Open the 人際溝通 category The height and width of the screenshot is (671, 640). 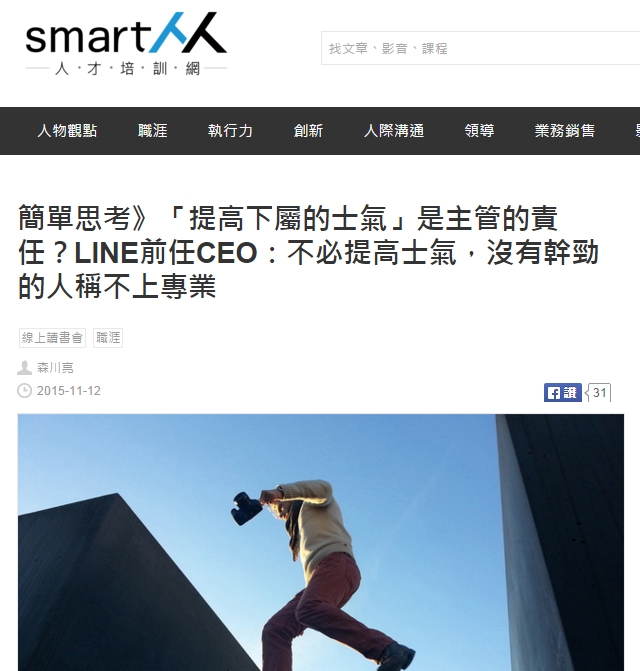pyautogui.click(x=394, y=131)
